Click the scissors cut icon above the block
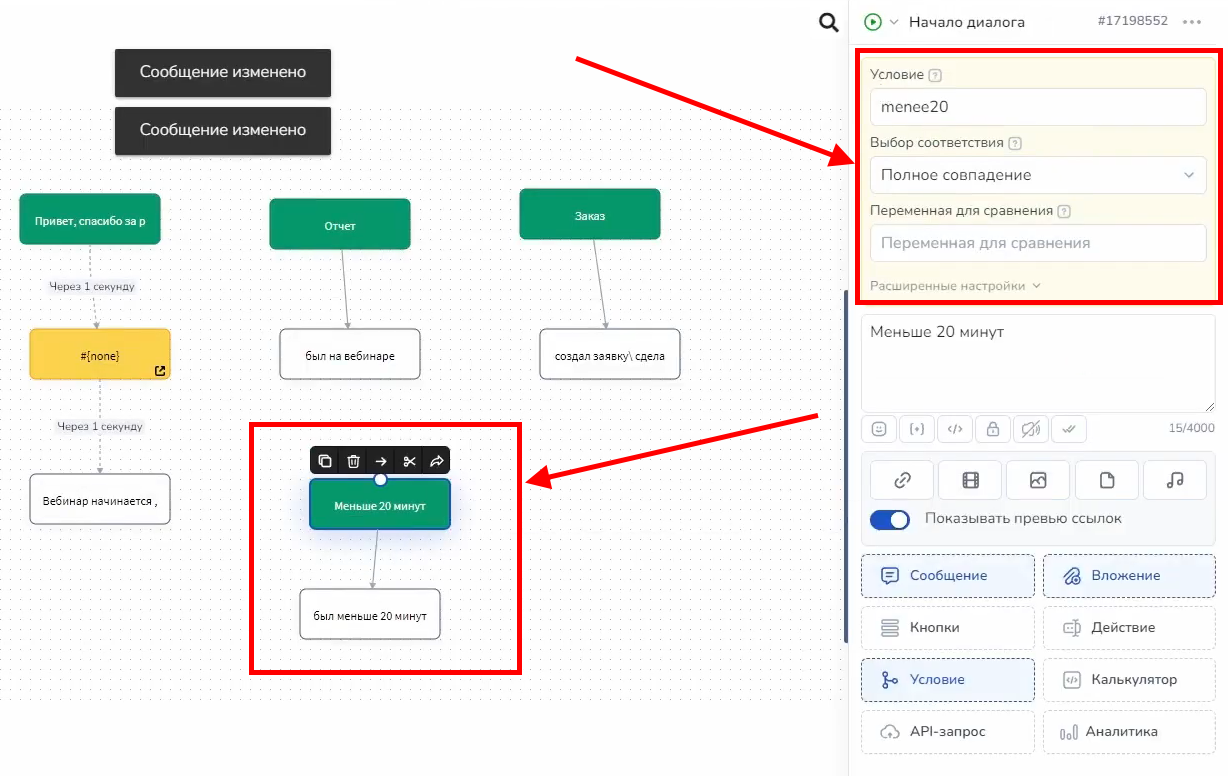This screenshot has height=776, width=1228. coord(409,461)
